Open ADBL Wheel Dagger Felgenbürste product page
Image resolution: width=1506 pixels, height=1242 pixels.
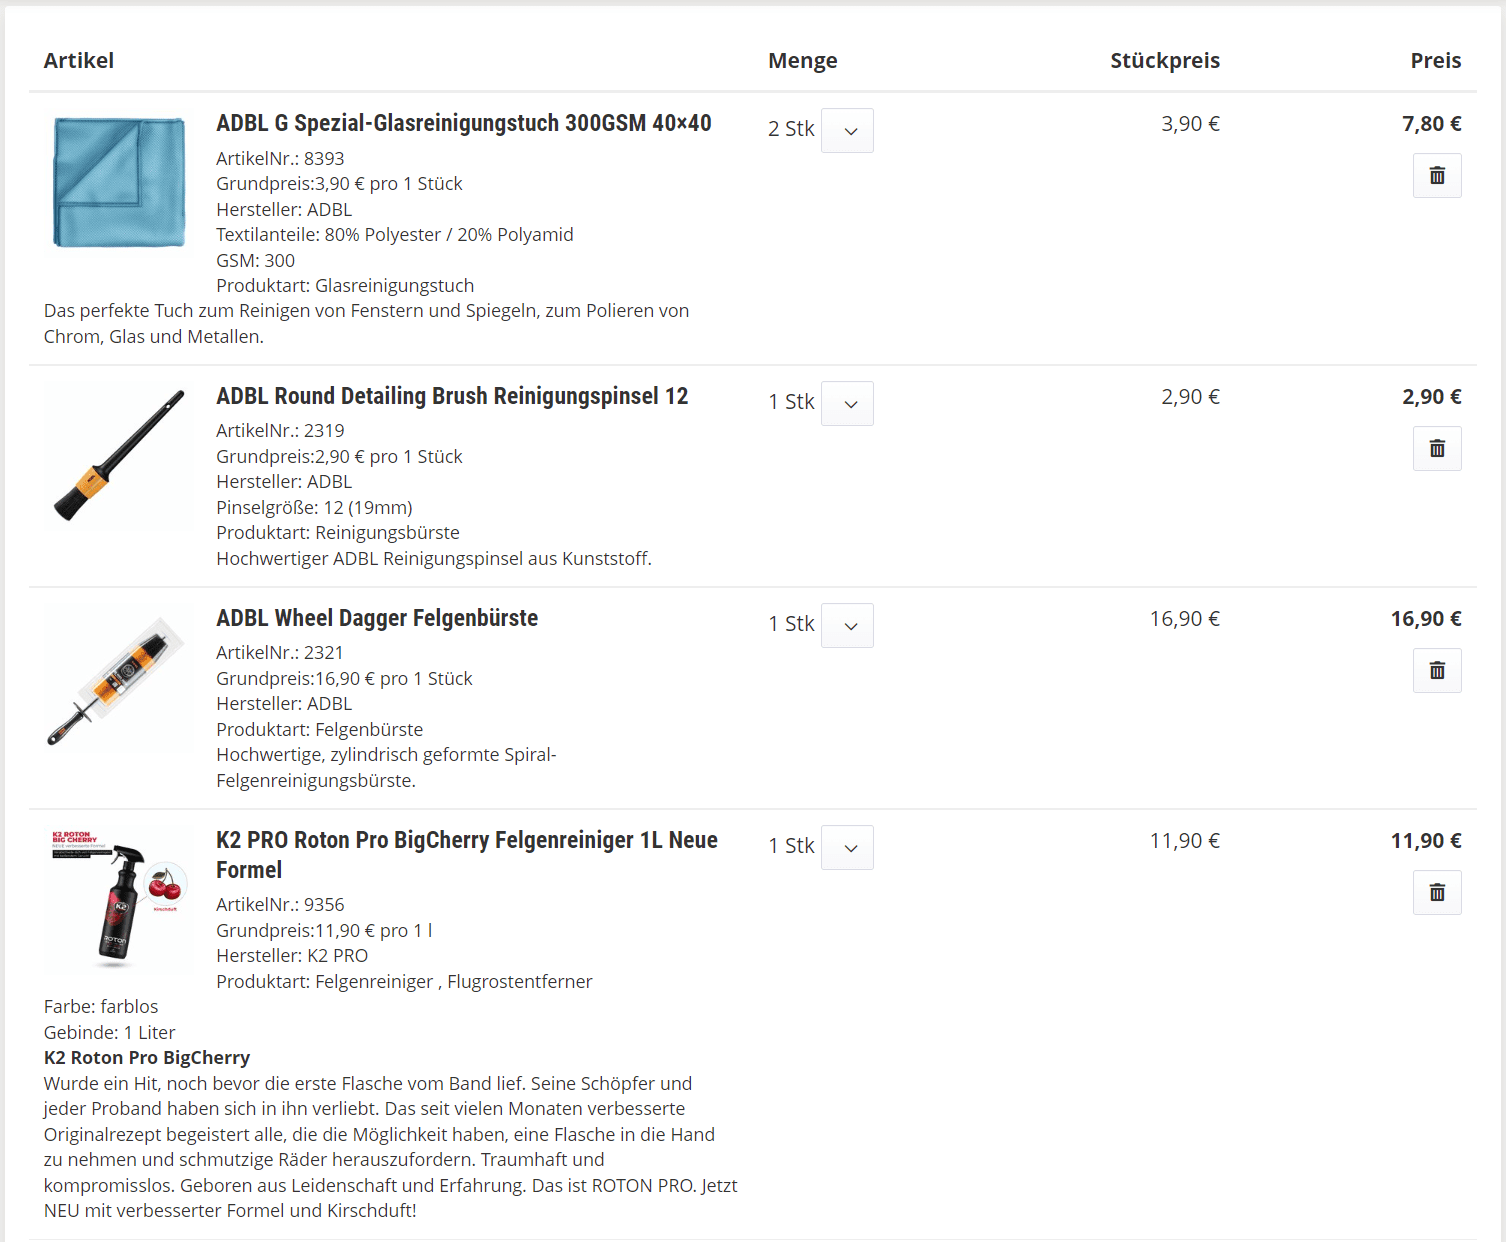pos(377,618)
